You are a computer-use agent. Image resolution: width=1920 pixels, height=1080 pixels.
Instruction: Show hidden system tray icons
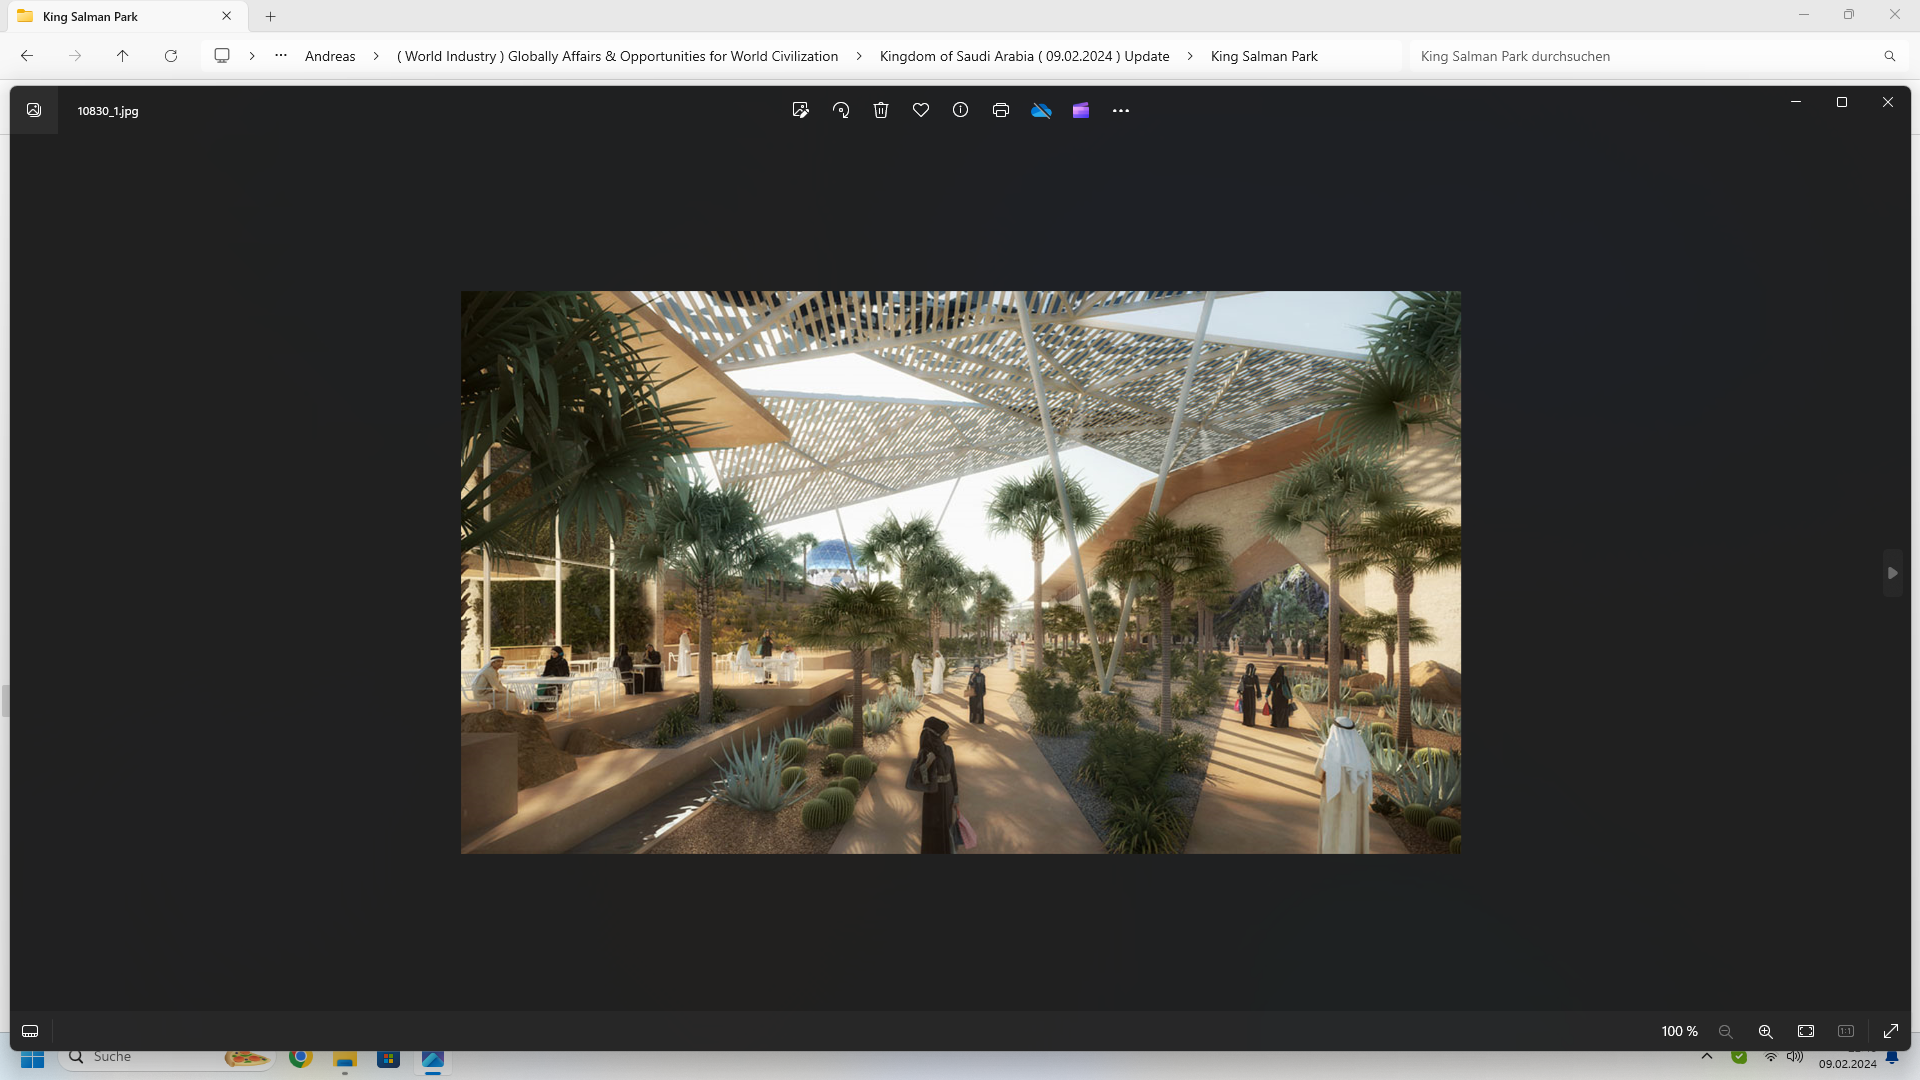coord(1707,1057)
